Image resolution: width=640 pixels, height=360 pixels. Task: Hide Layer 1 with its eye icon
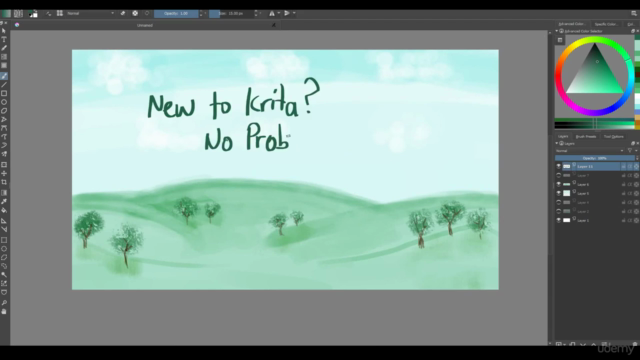tap(559, 220)
